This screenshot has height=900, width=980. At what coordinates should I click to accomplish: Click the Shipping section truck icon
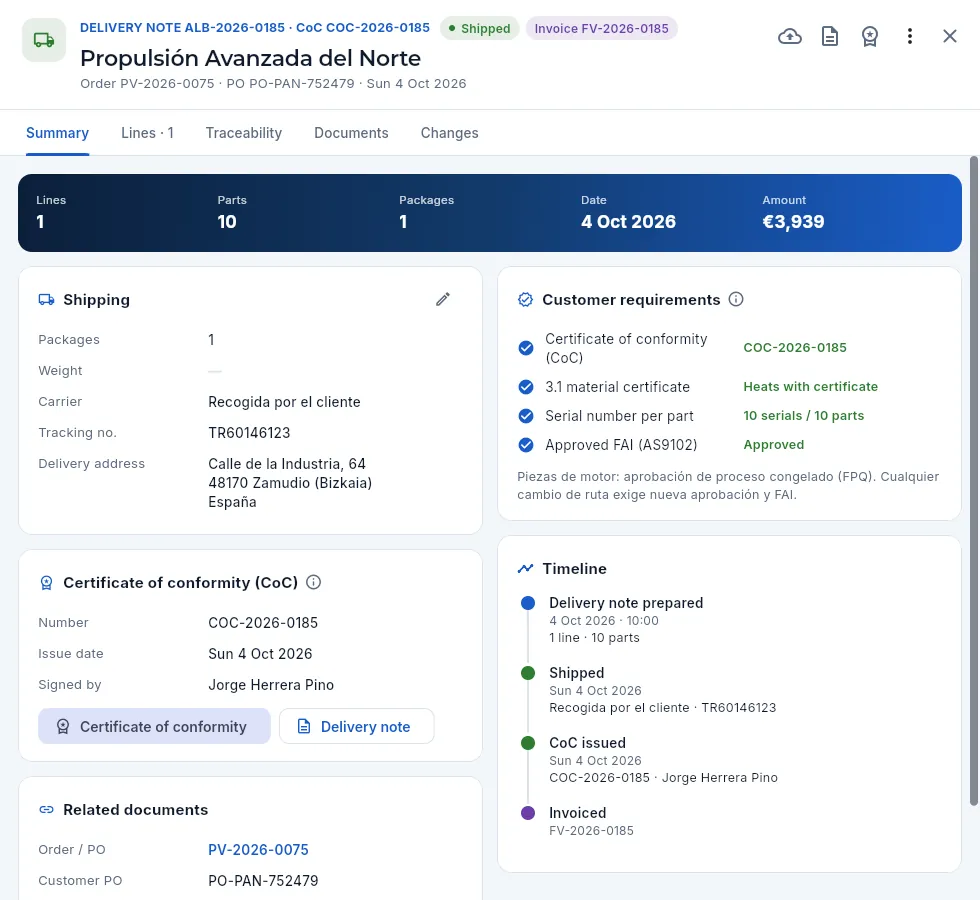click(x=46, y=299)
